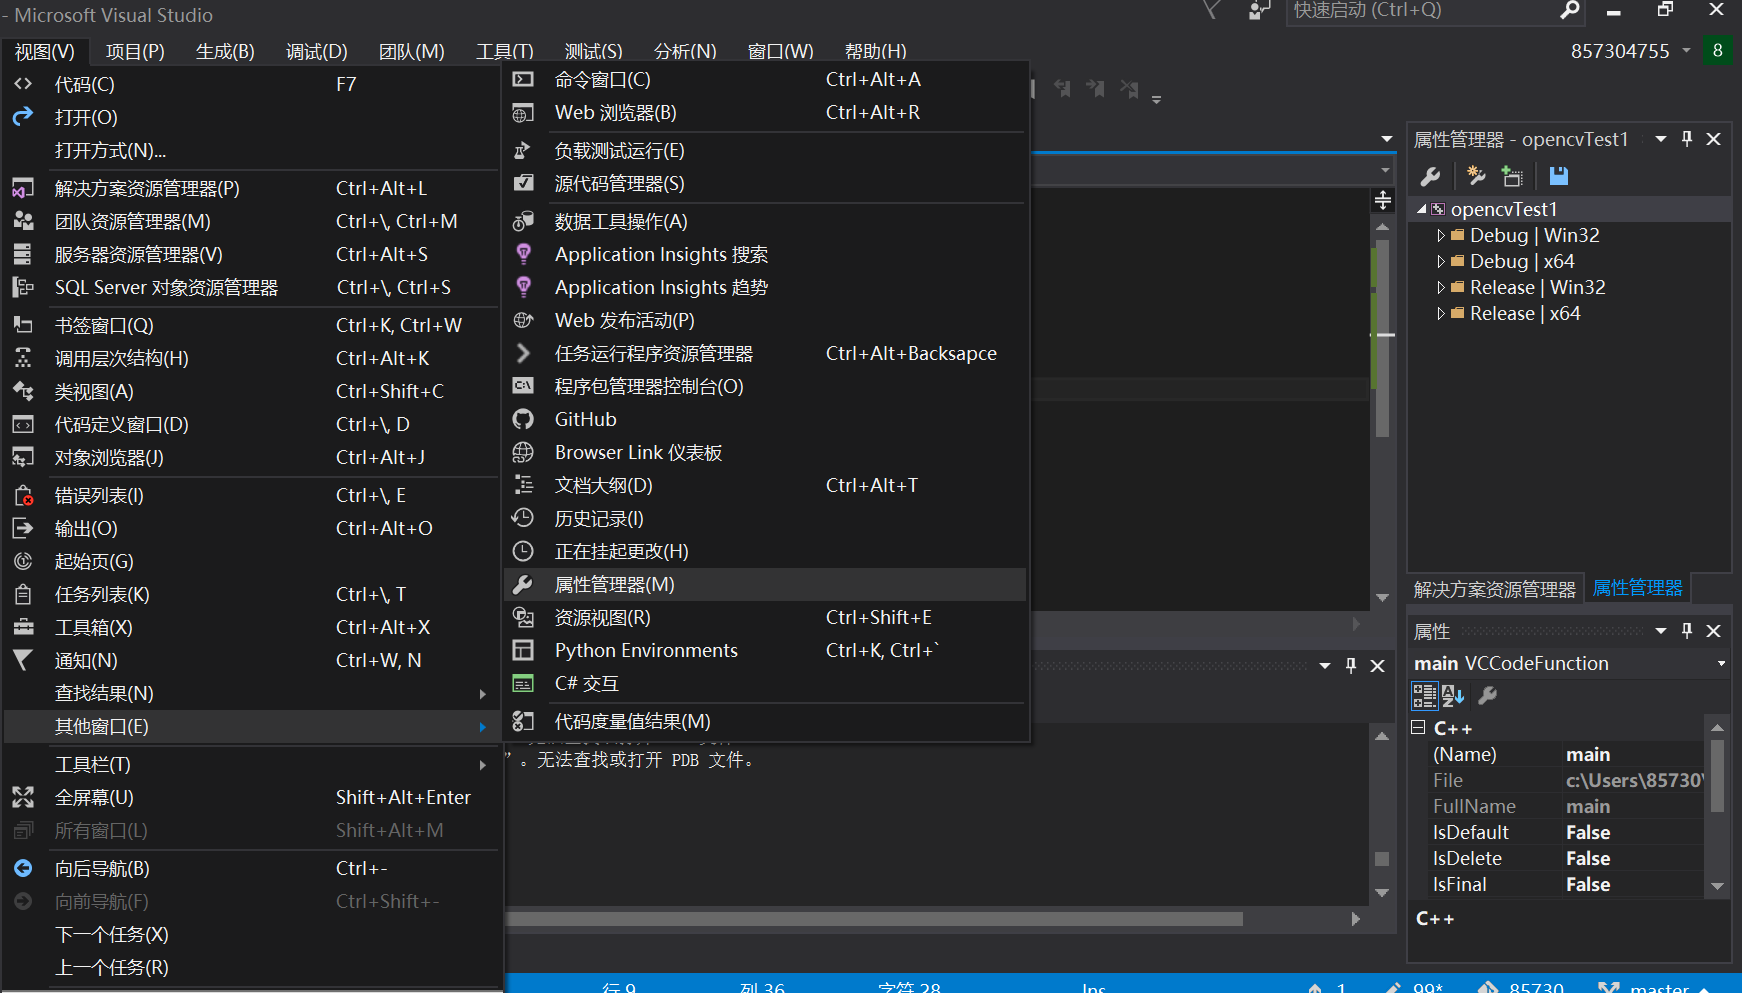Select 任务运行程序资源管理器 entry

point(767,353)
